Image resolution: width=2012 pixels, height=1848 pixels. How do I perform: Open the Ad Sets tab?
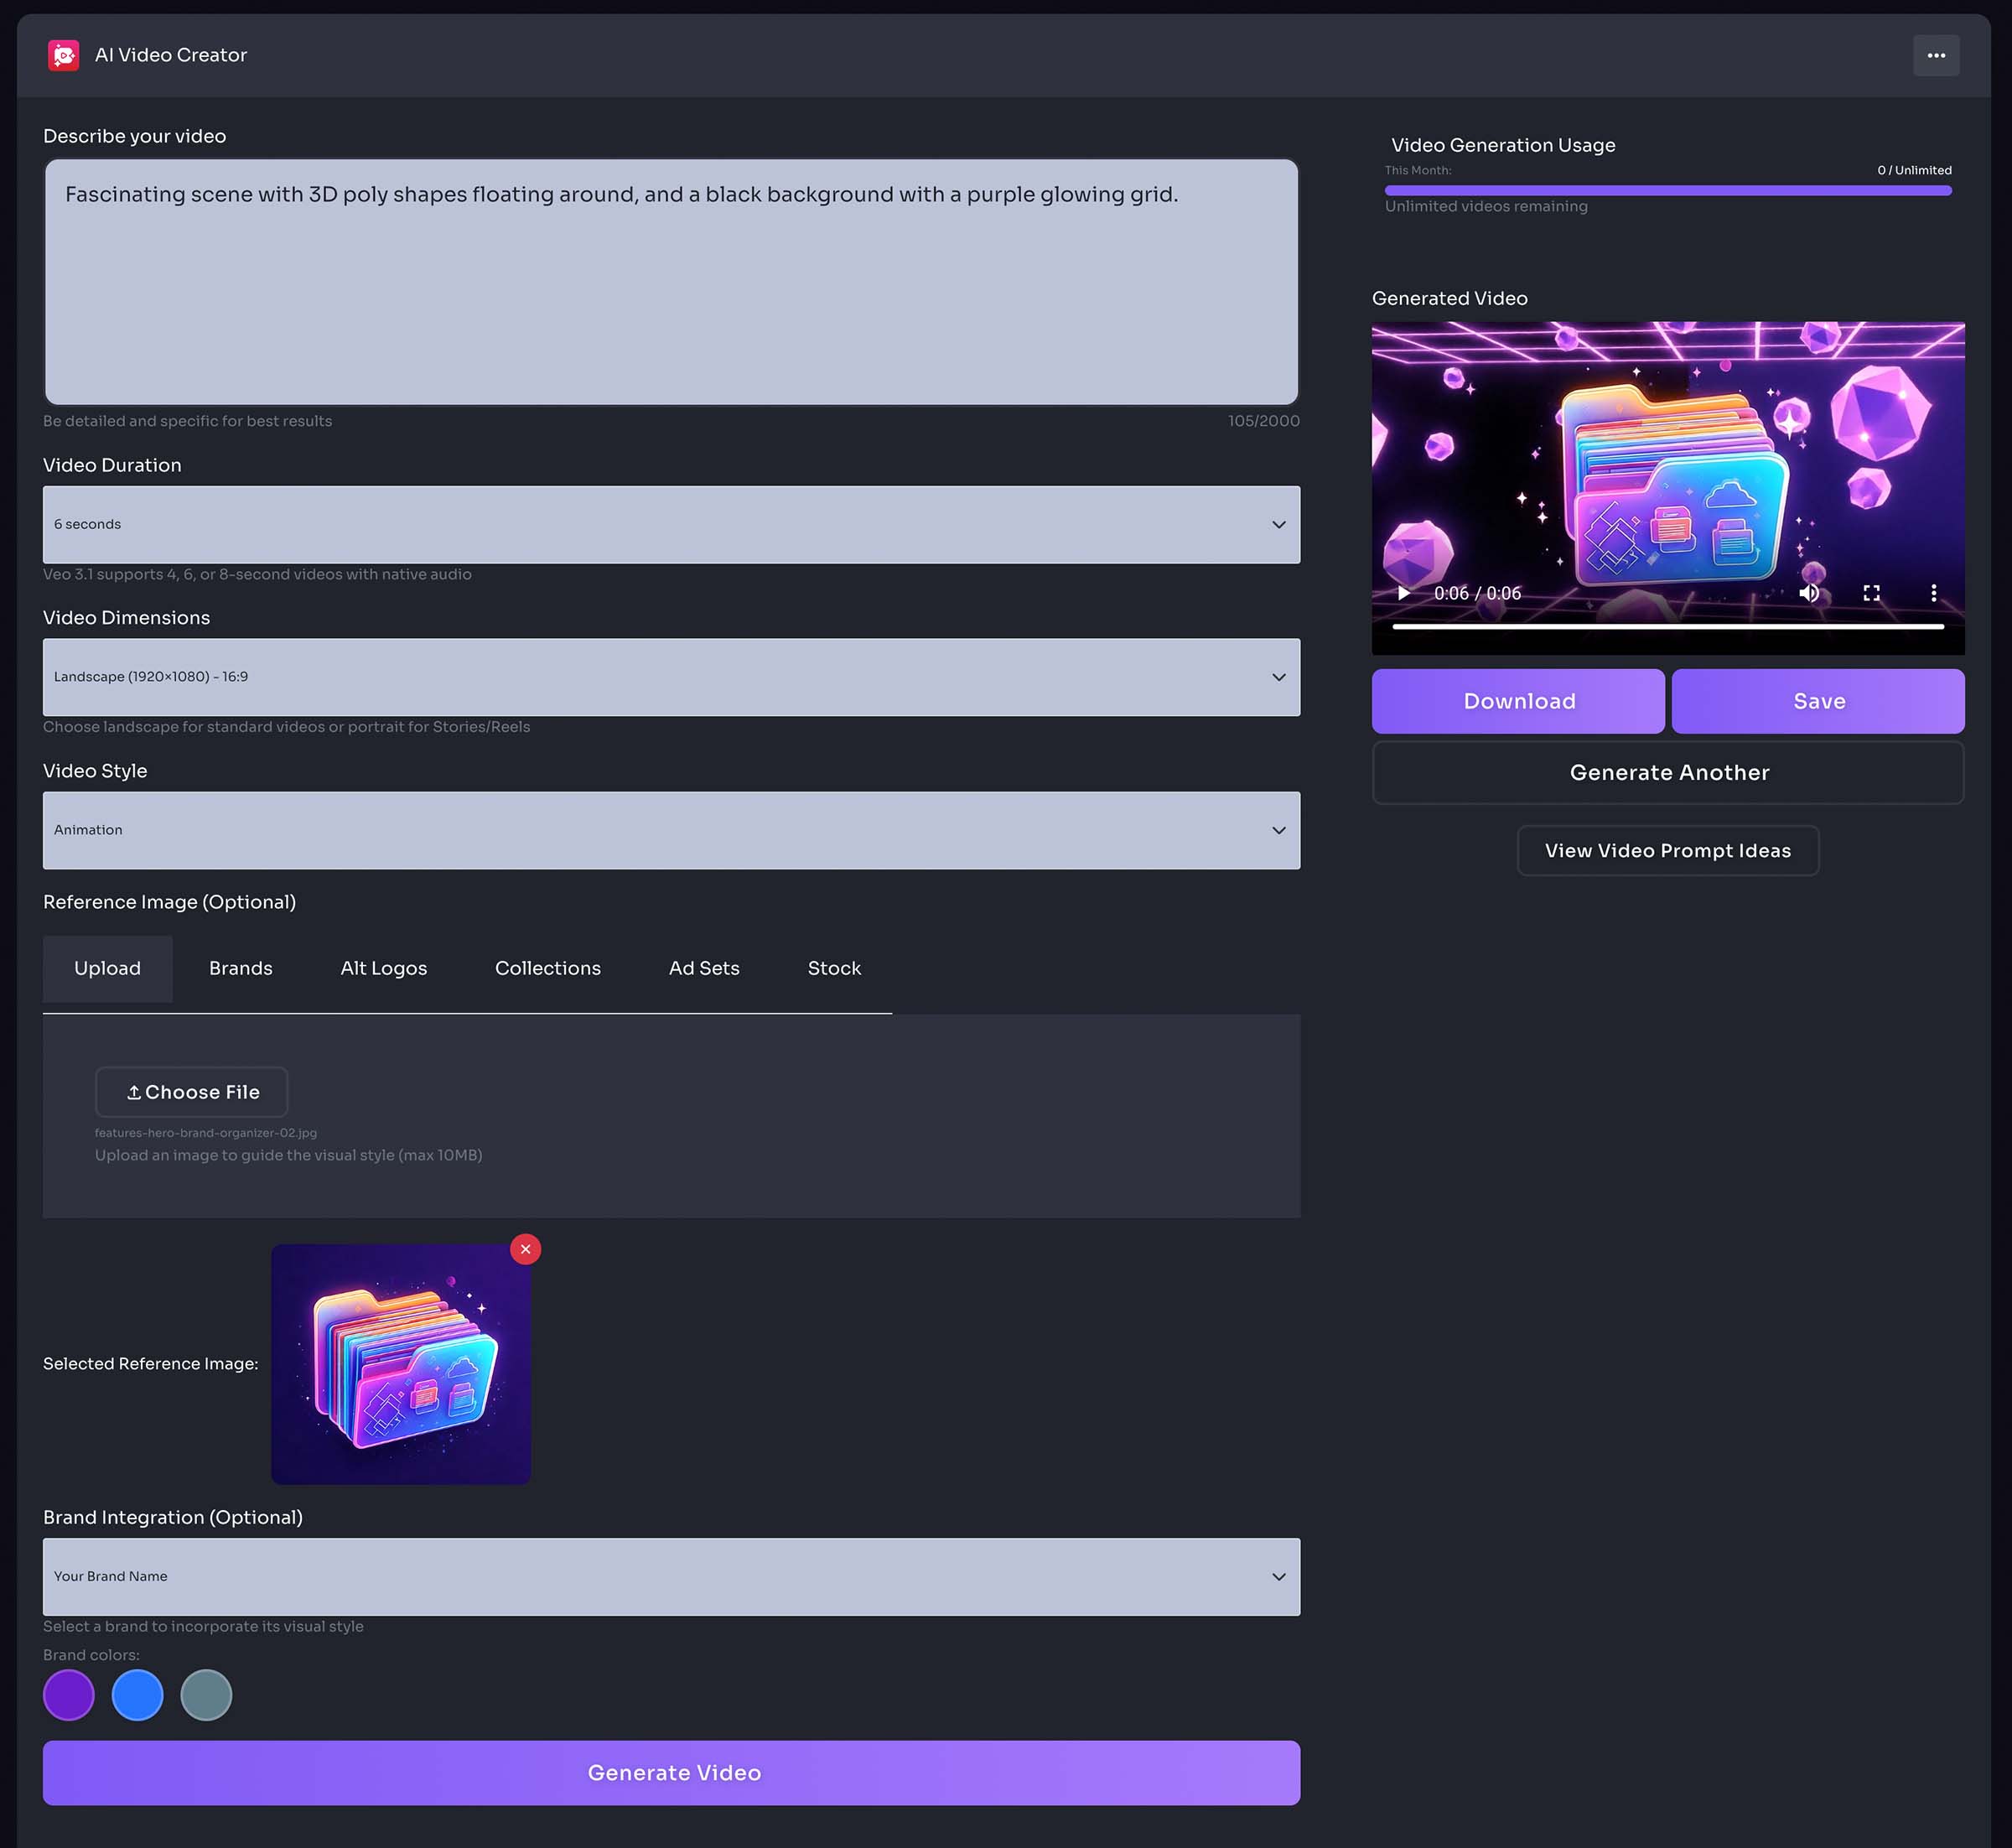coord(704,968)
